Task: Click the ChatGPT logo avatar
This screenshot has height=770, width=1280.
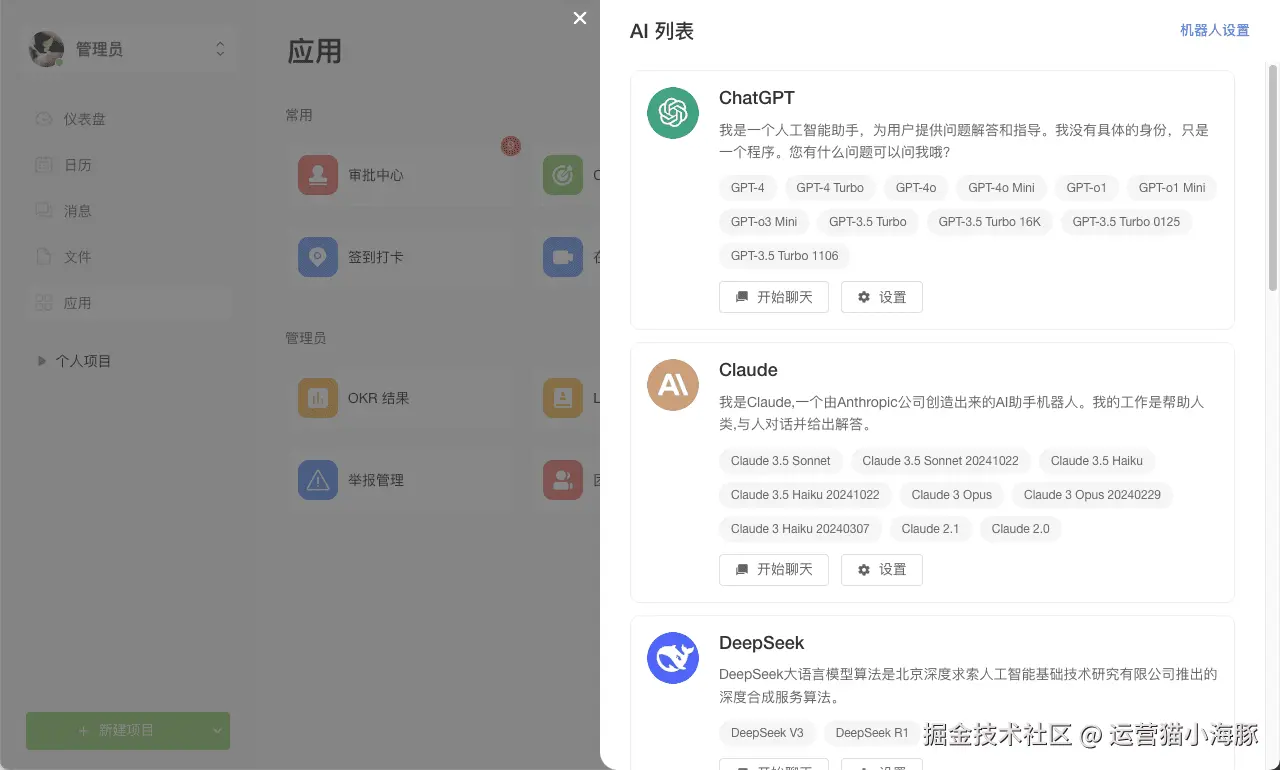Action: (x=673, y=113)
